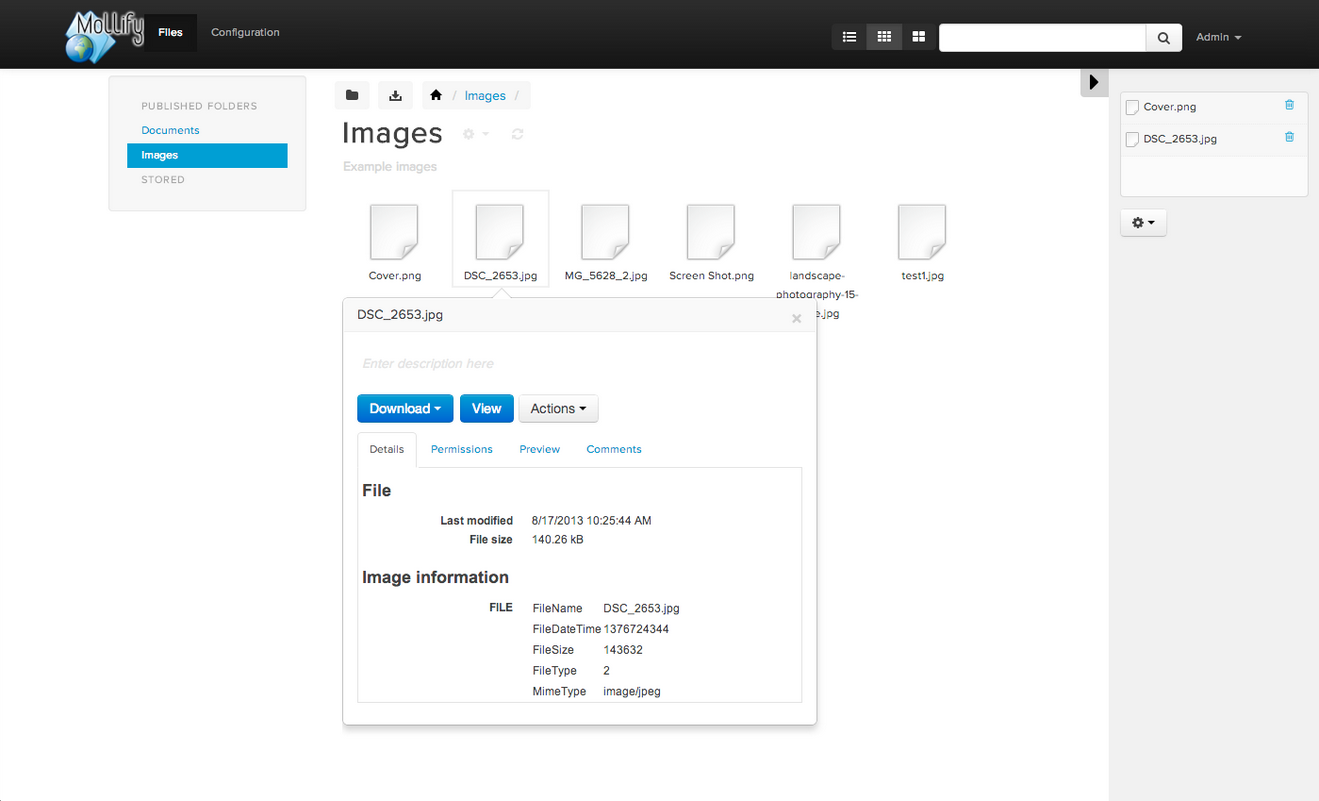
Task: Click the Screen Shot.png file name
Action: [x=711, y=275]
